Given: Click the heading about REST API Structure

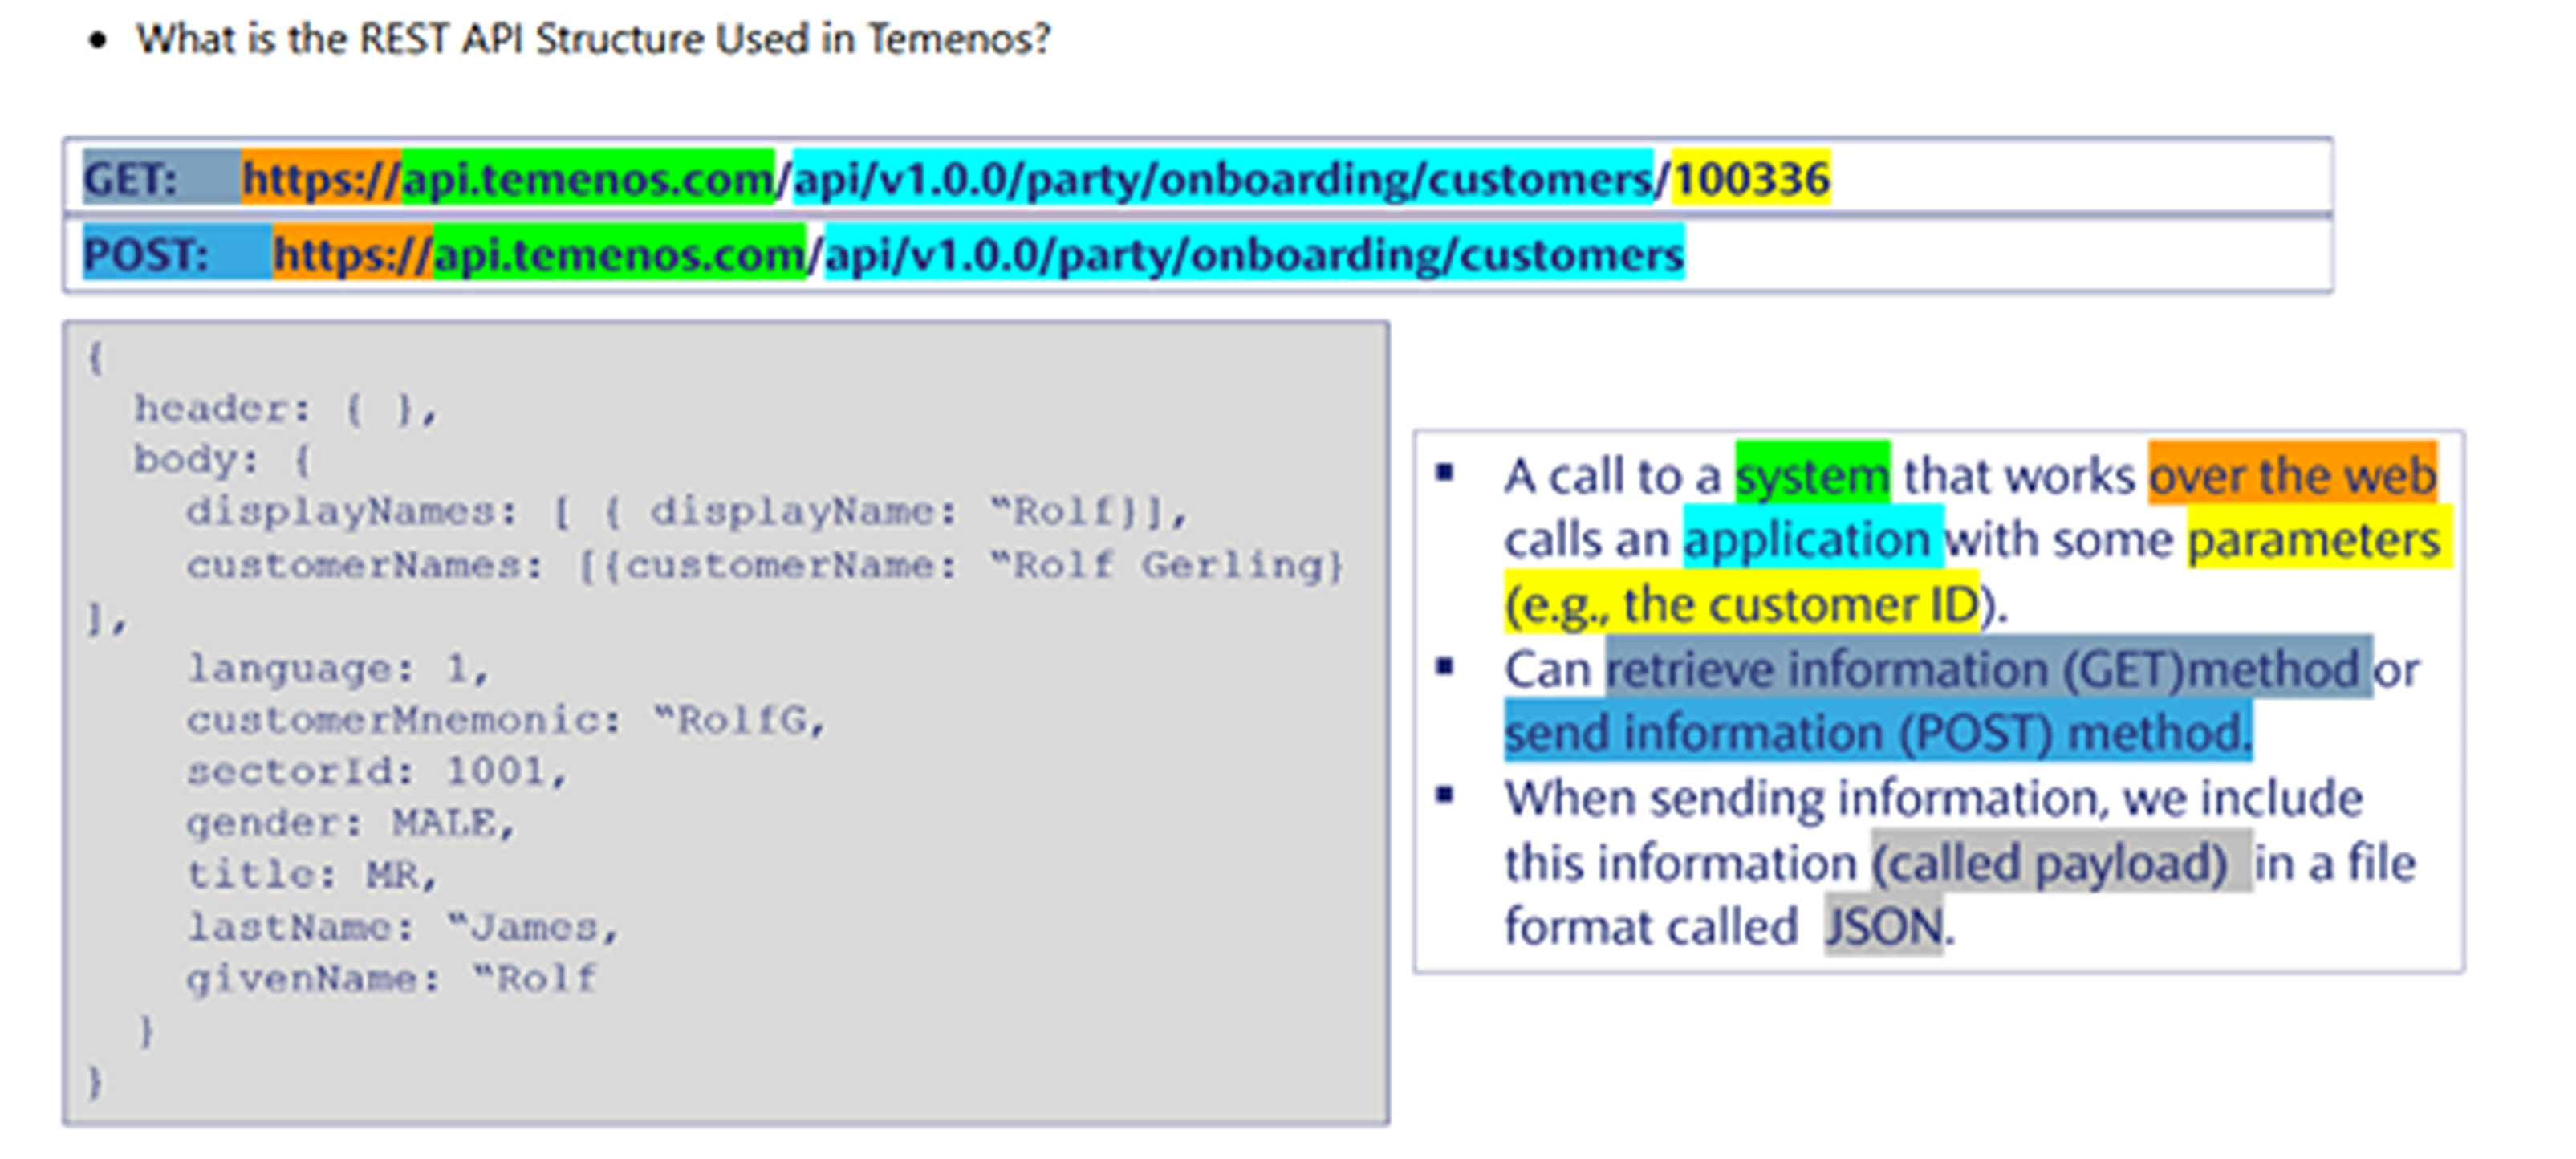Looking at the screenshot, I should coord(593,39).
